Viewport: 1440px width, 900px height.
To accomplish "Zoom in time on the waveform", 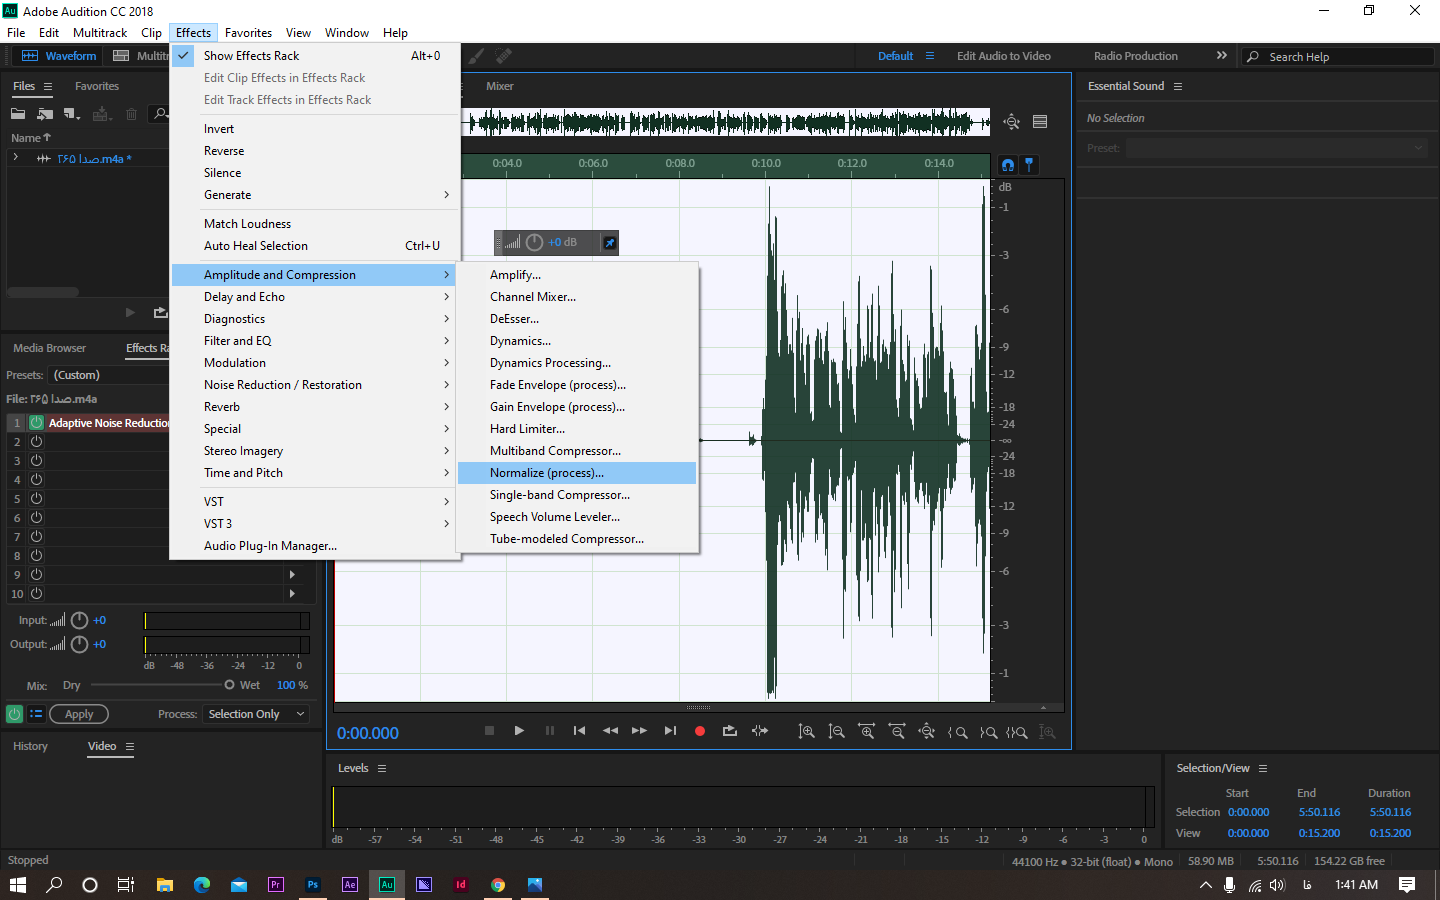I will pos(866,732).
